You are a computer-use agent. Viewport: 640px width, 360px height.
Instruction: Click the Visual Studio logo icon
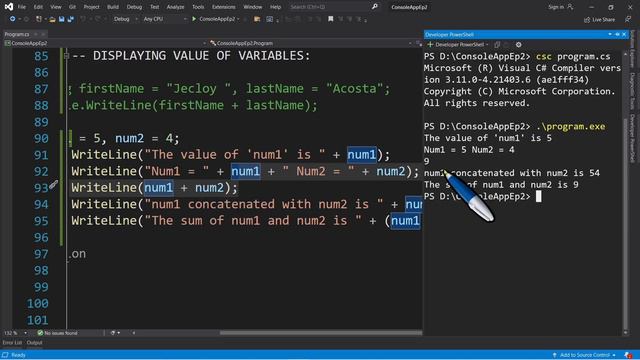pos(9,7)
